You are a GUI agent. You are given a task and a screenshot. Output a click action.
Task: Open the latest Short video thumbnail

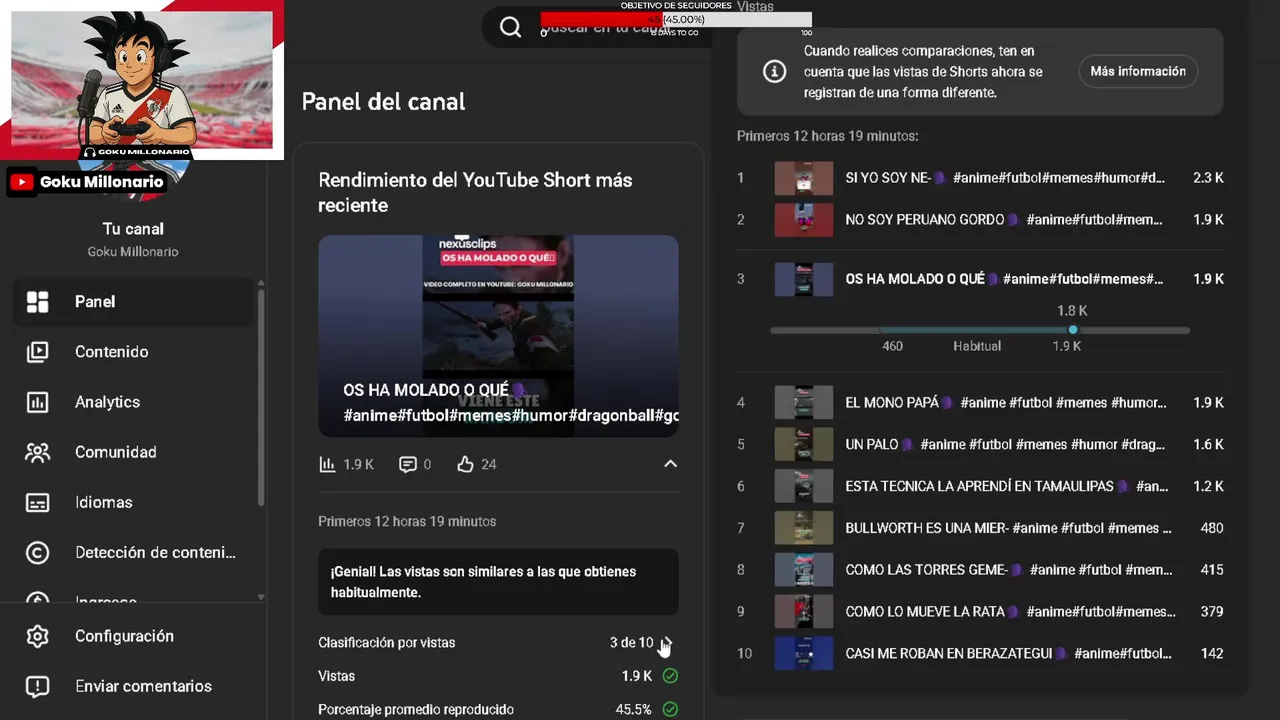[x=498, y=336]
